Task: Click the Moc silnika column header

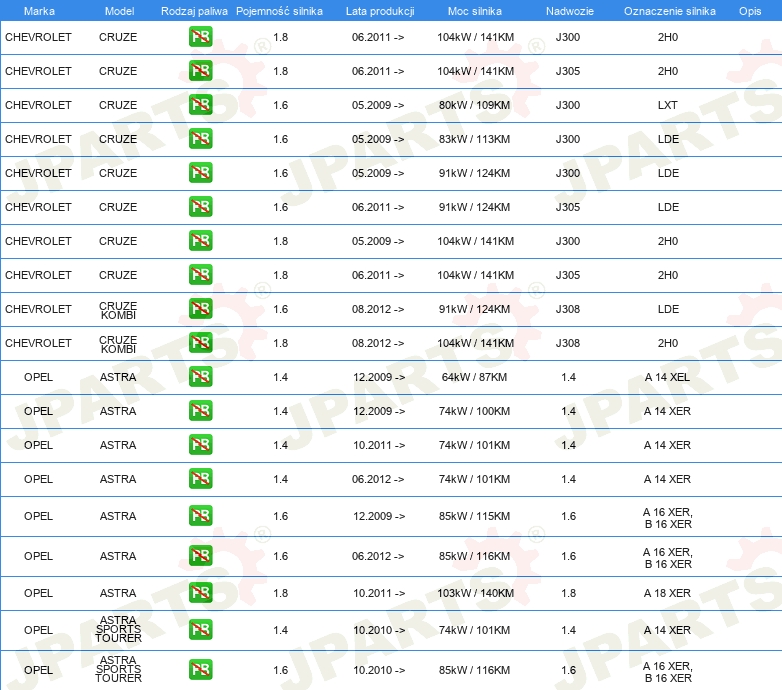Action: (x=475, y=11)
